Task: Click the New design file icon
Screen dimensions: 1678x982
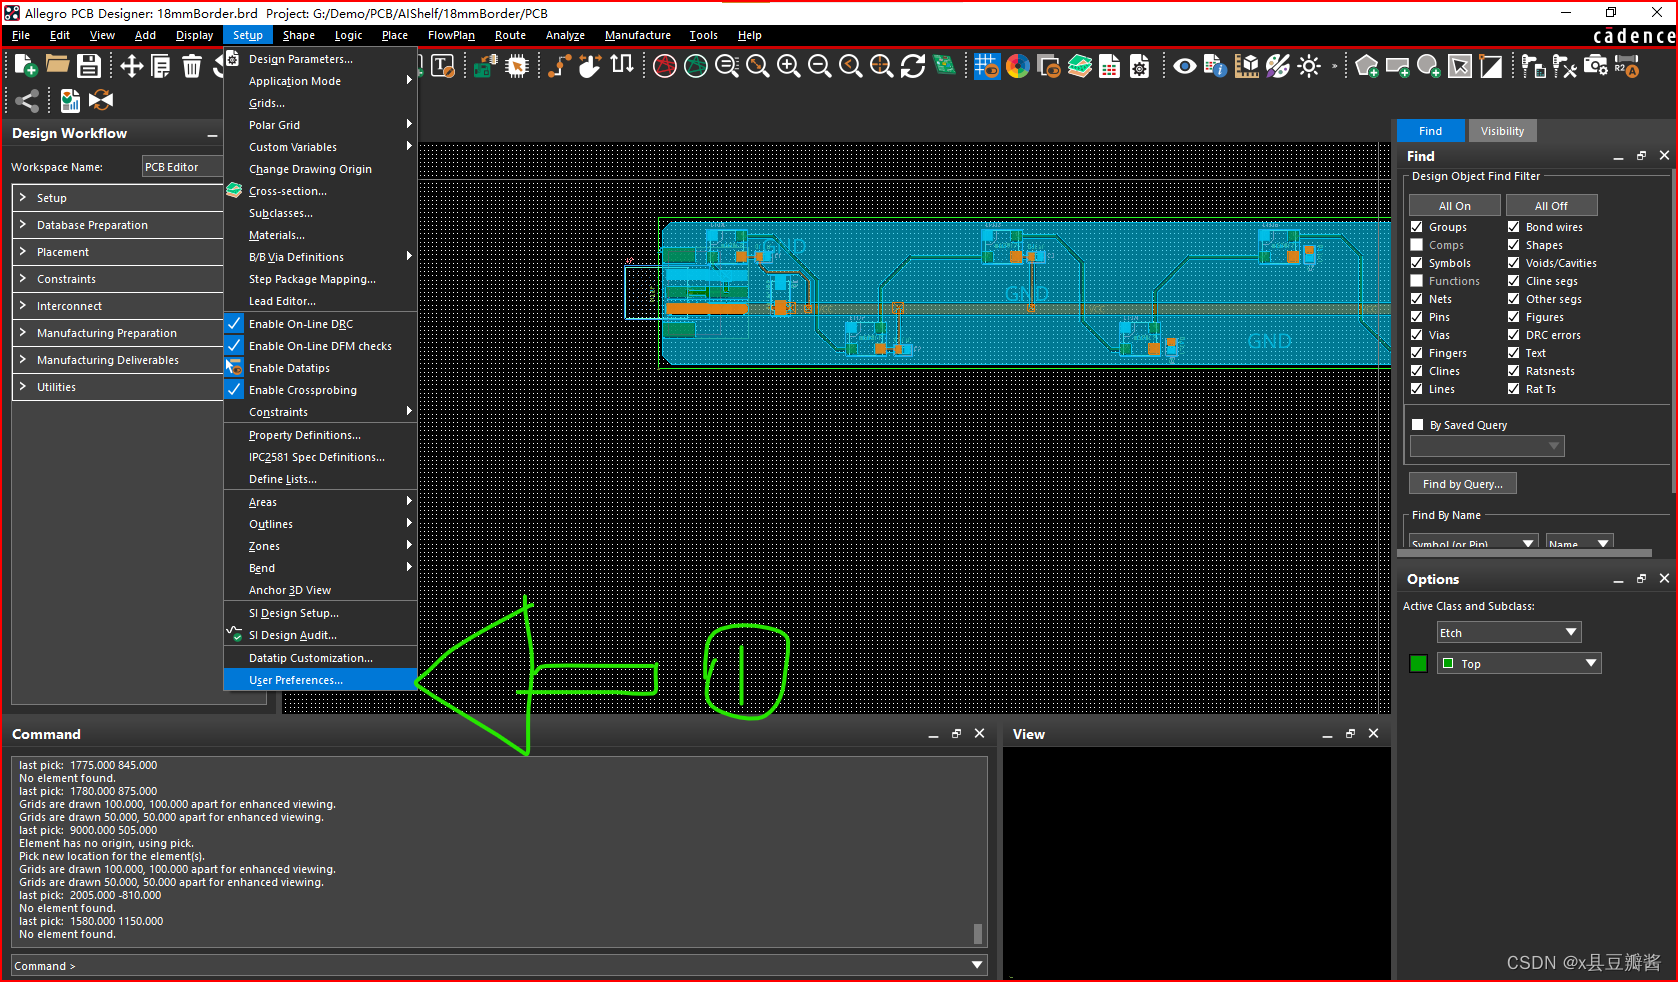Action: click(26, 66)
